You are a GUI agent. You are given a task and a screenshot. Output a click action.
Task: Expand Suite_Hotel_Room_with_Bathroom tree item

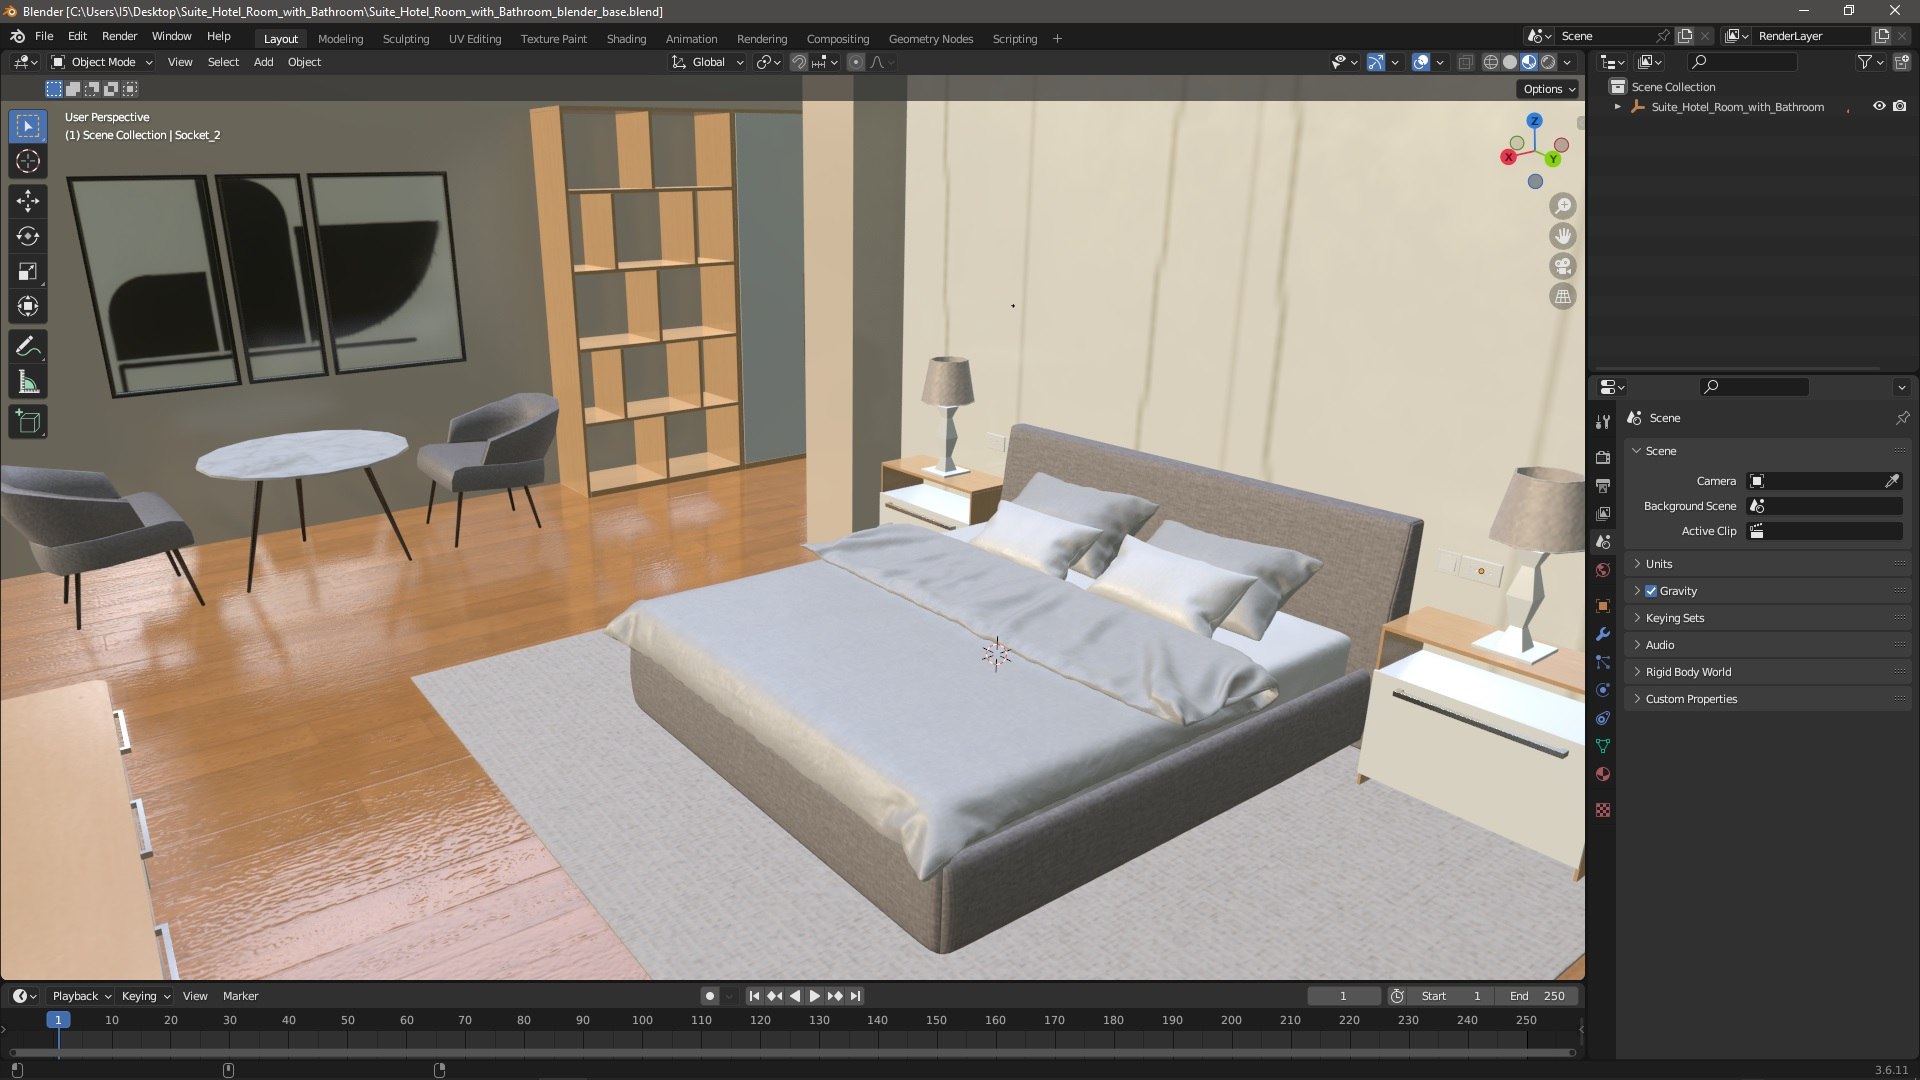point(1617,107)
